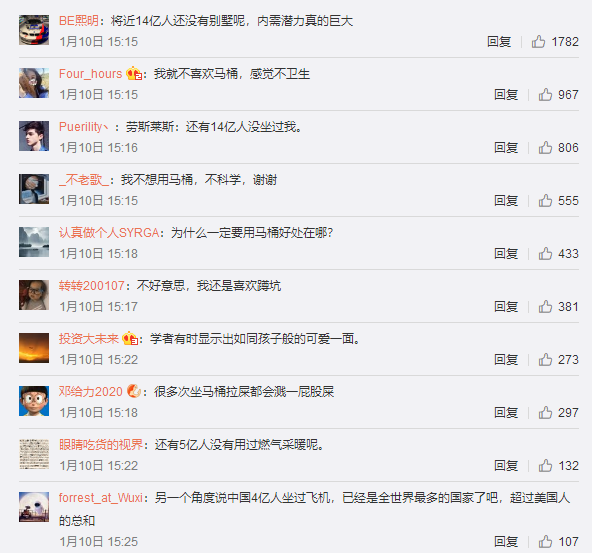Click the Doraemon-style avatar of 邓给力2020
The width and height of the screenshot is (592, 553).
coord(34,401)
